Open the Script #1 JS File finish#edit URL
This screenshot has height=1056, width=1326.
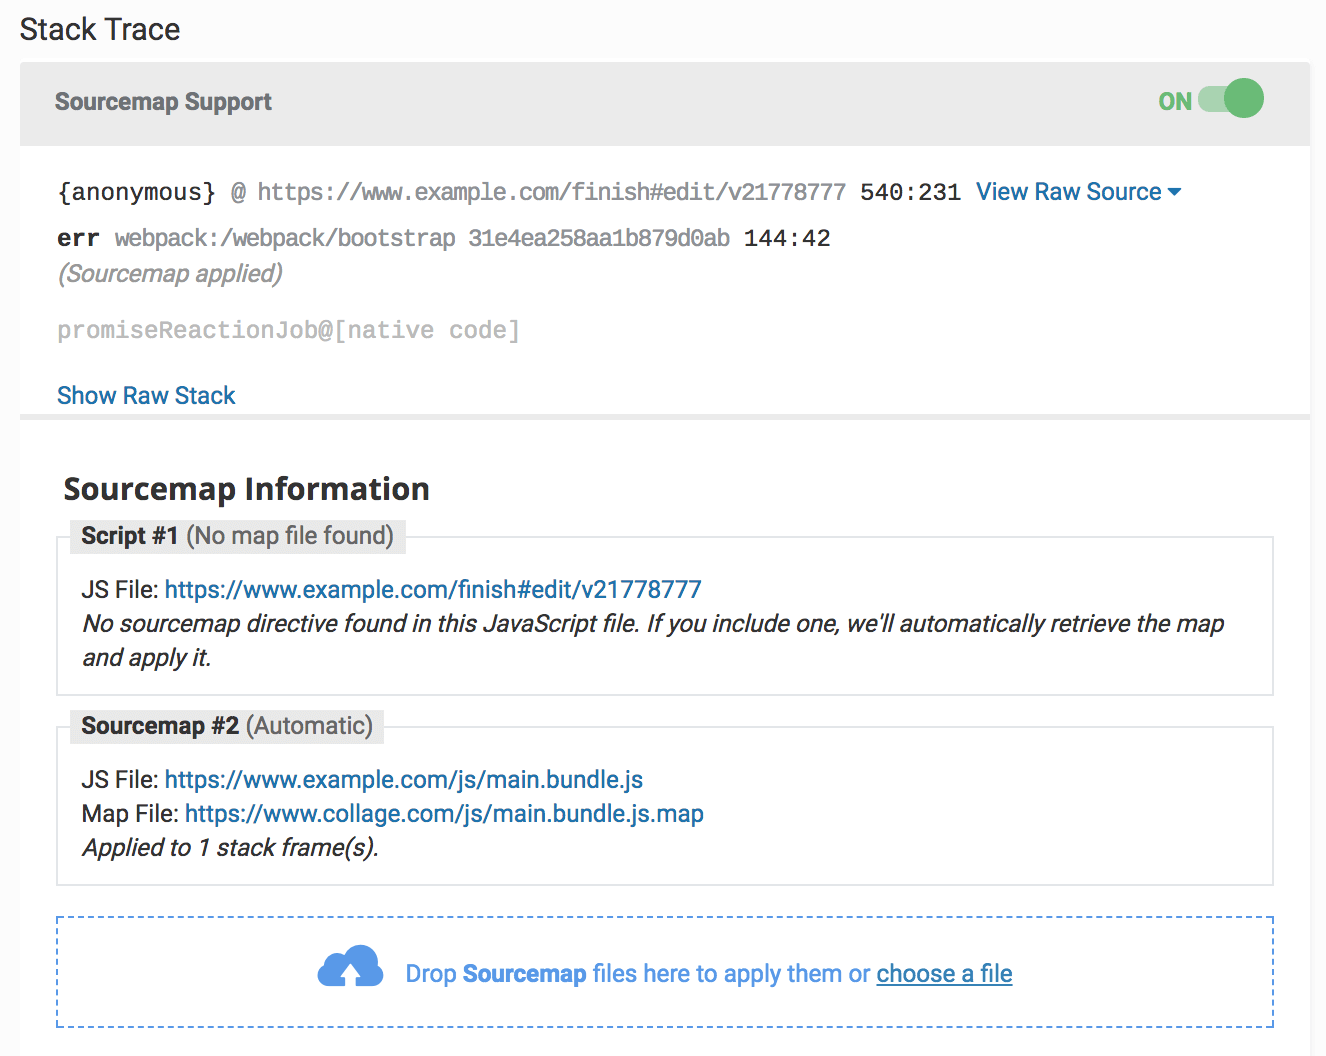click(x=433, y=590)
